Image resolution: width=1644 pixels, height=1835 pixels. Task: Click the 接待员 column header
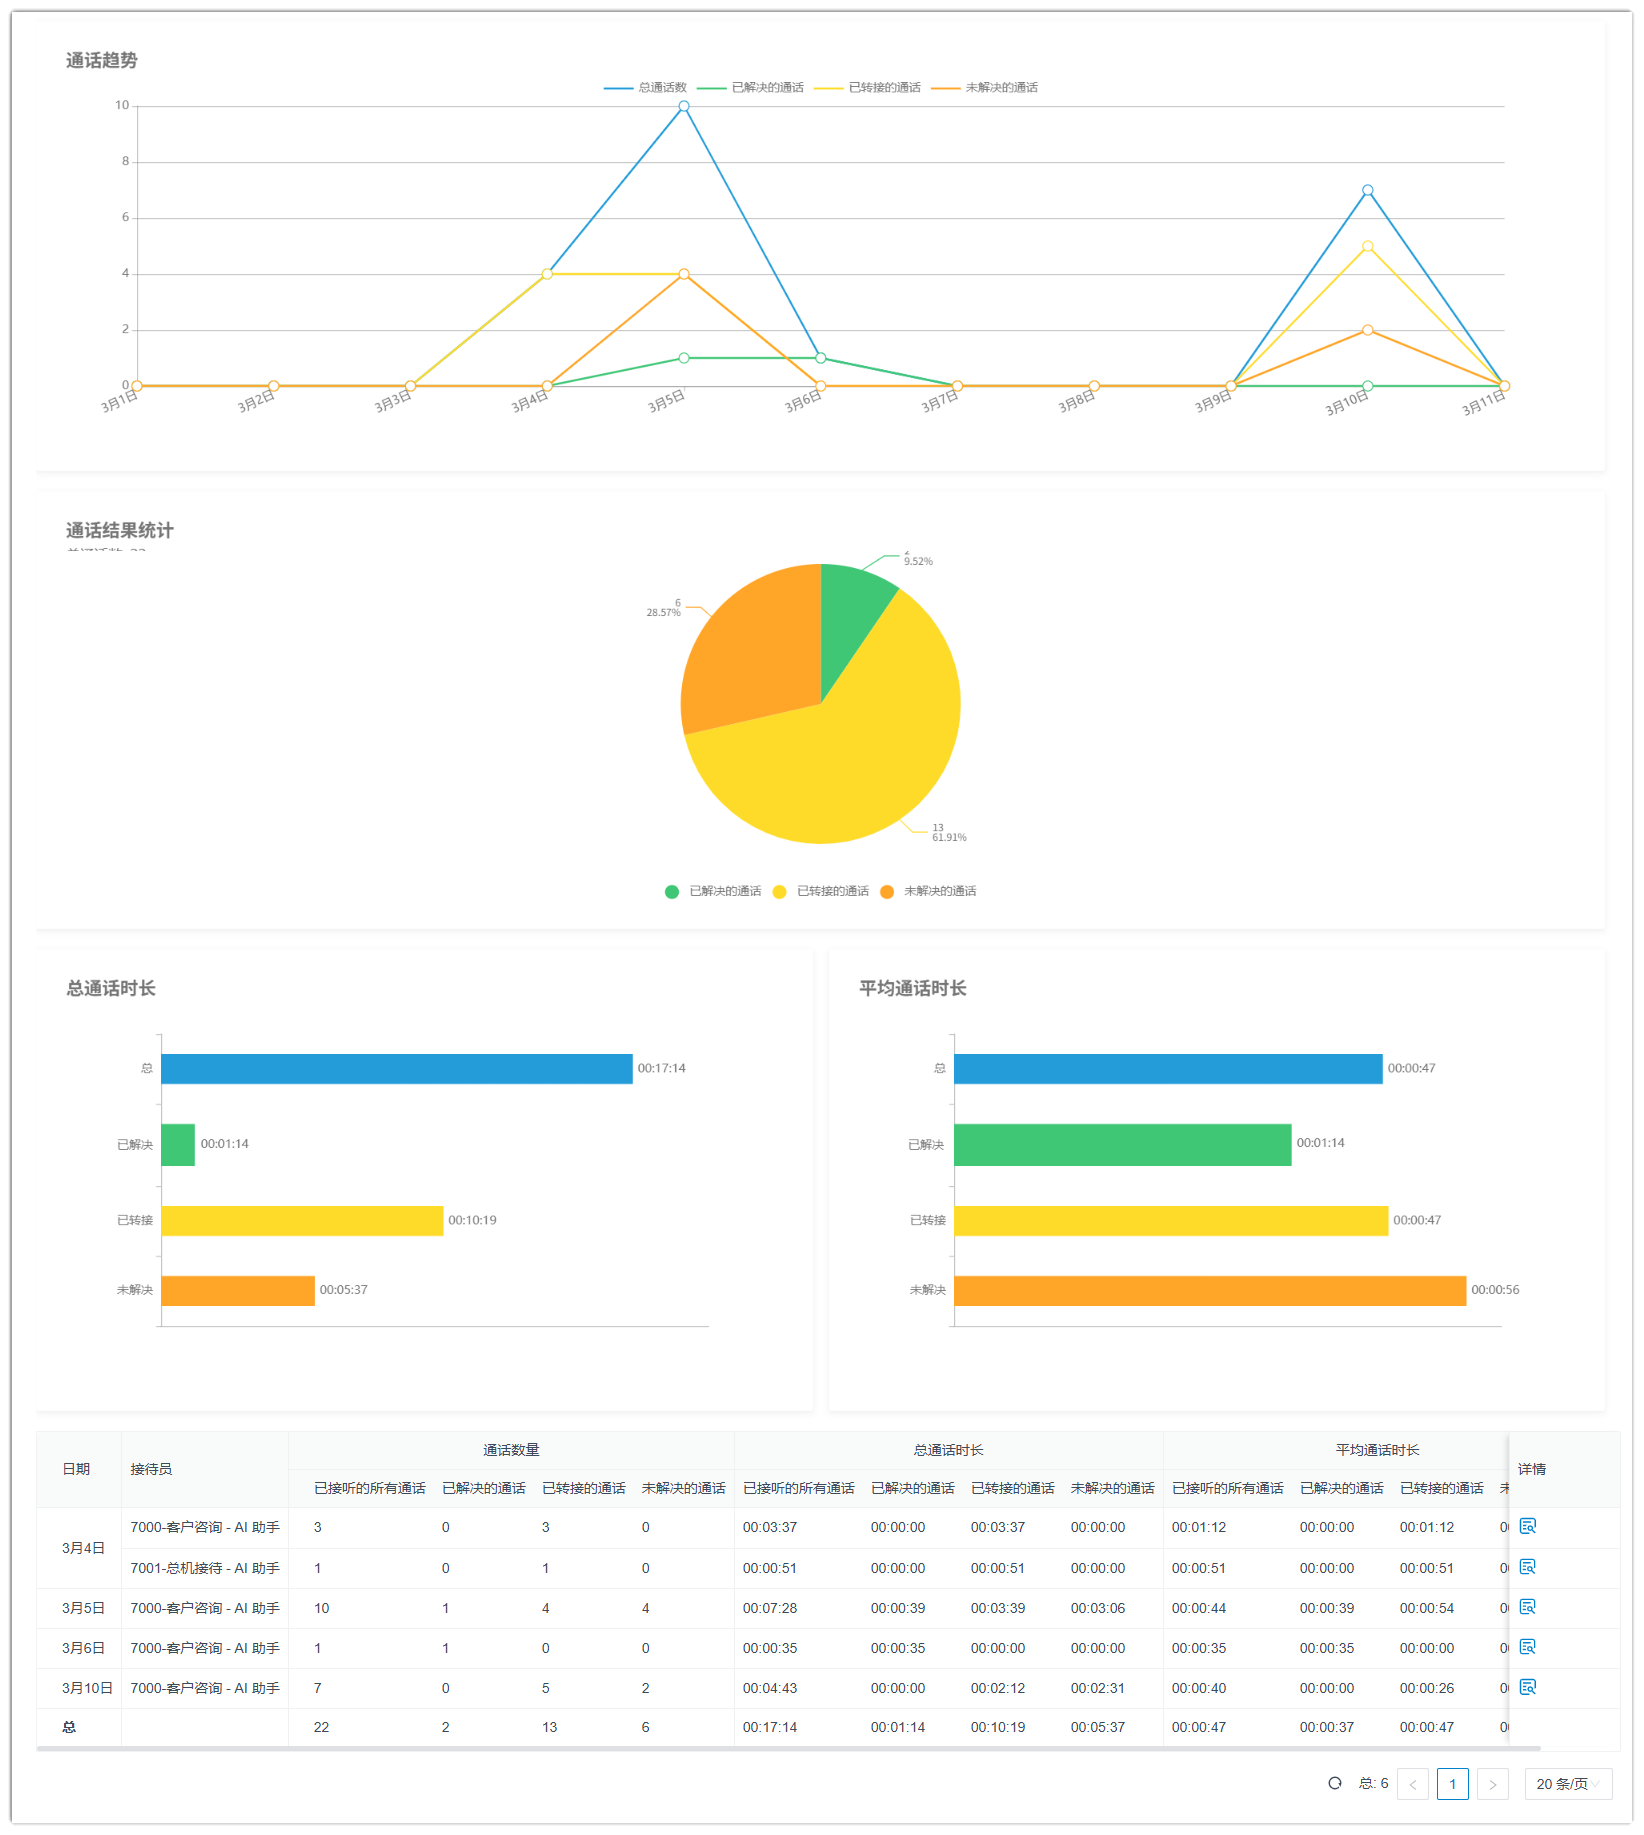[151, 1469]
